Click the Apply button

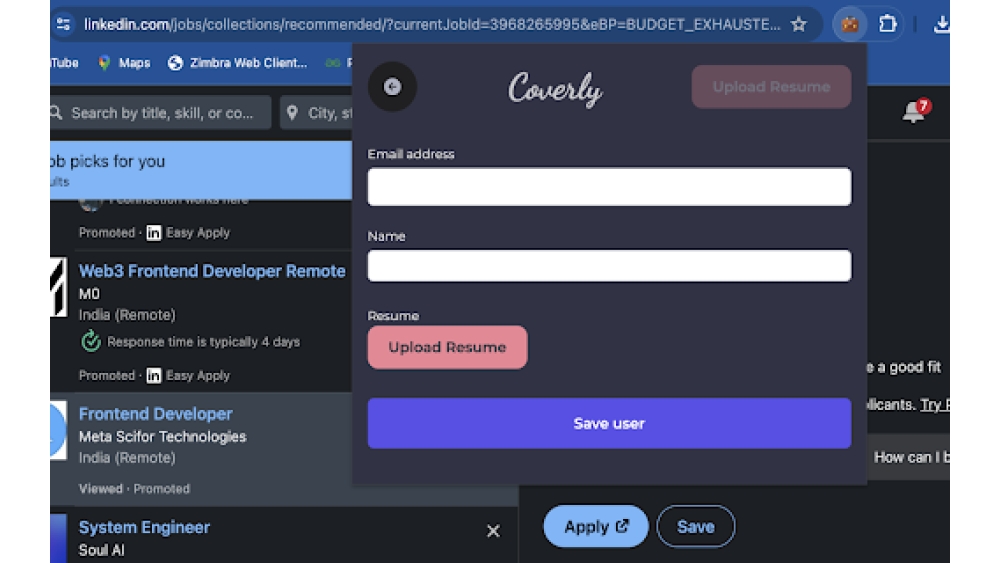click(596, 527)
